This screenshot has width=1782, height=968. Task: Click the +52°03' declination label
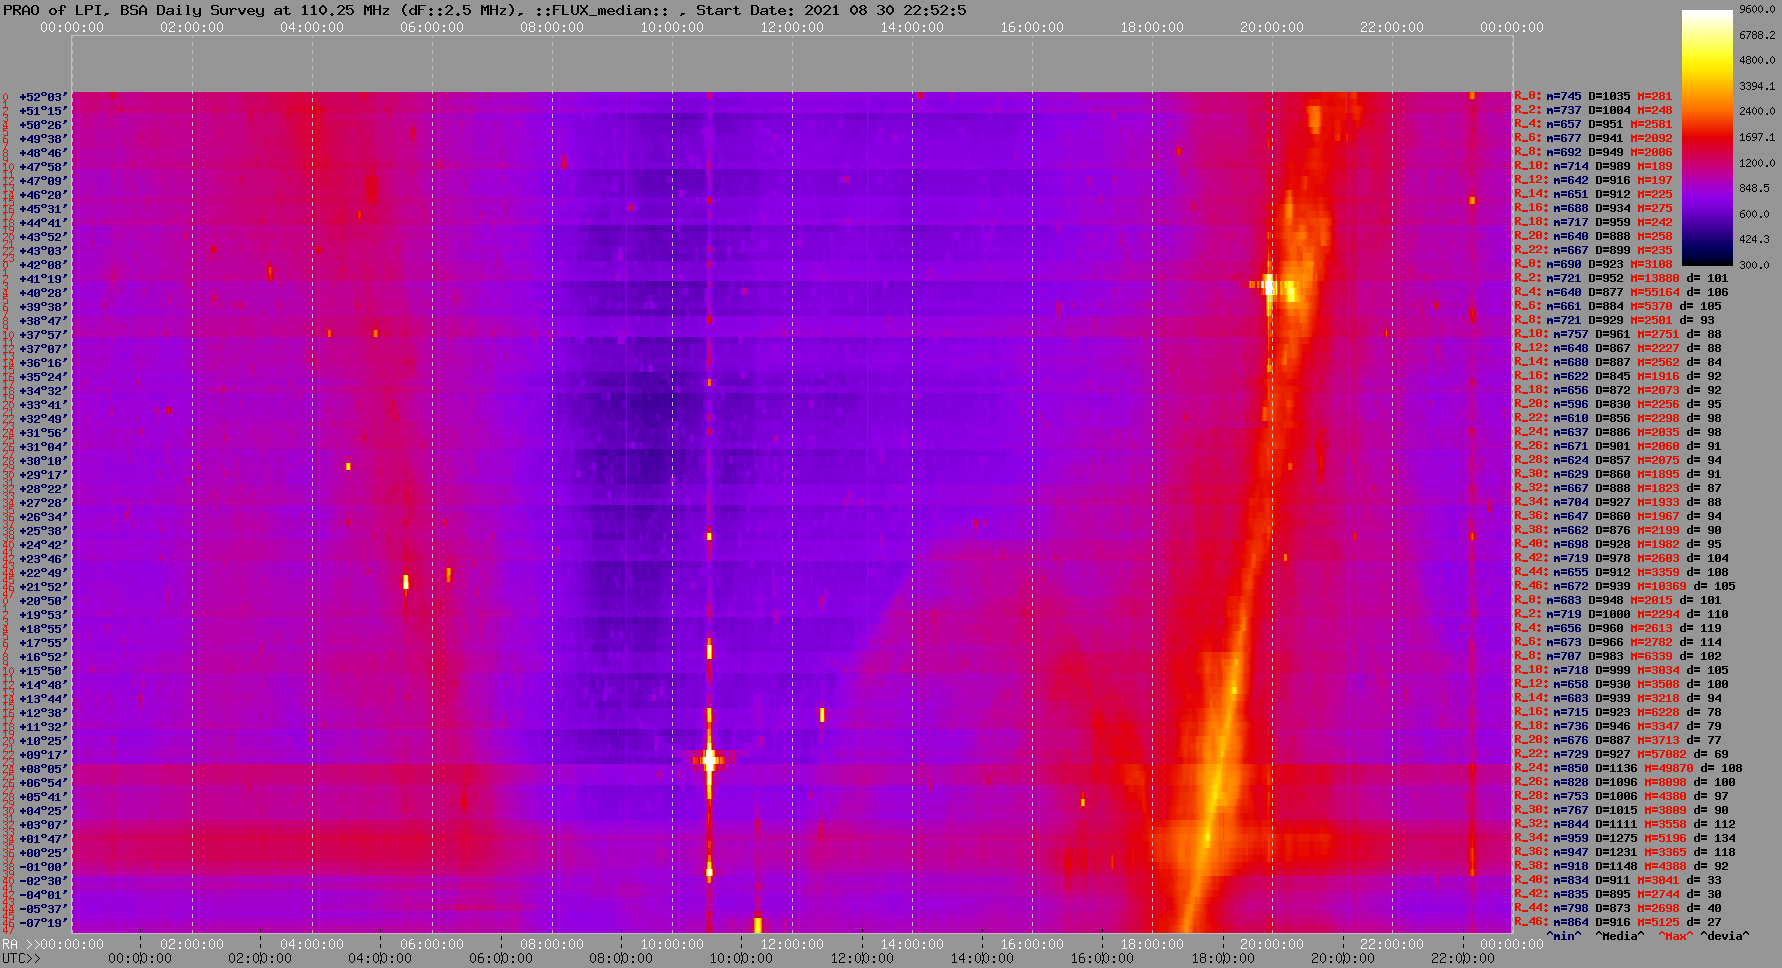click(x=43, y=97)
